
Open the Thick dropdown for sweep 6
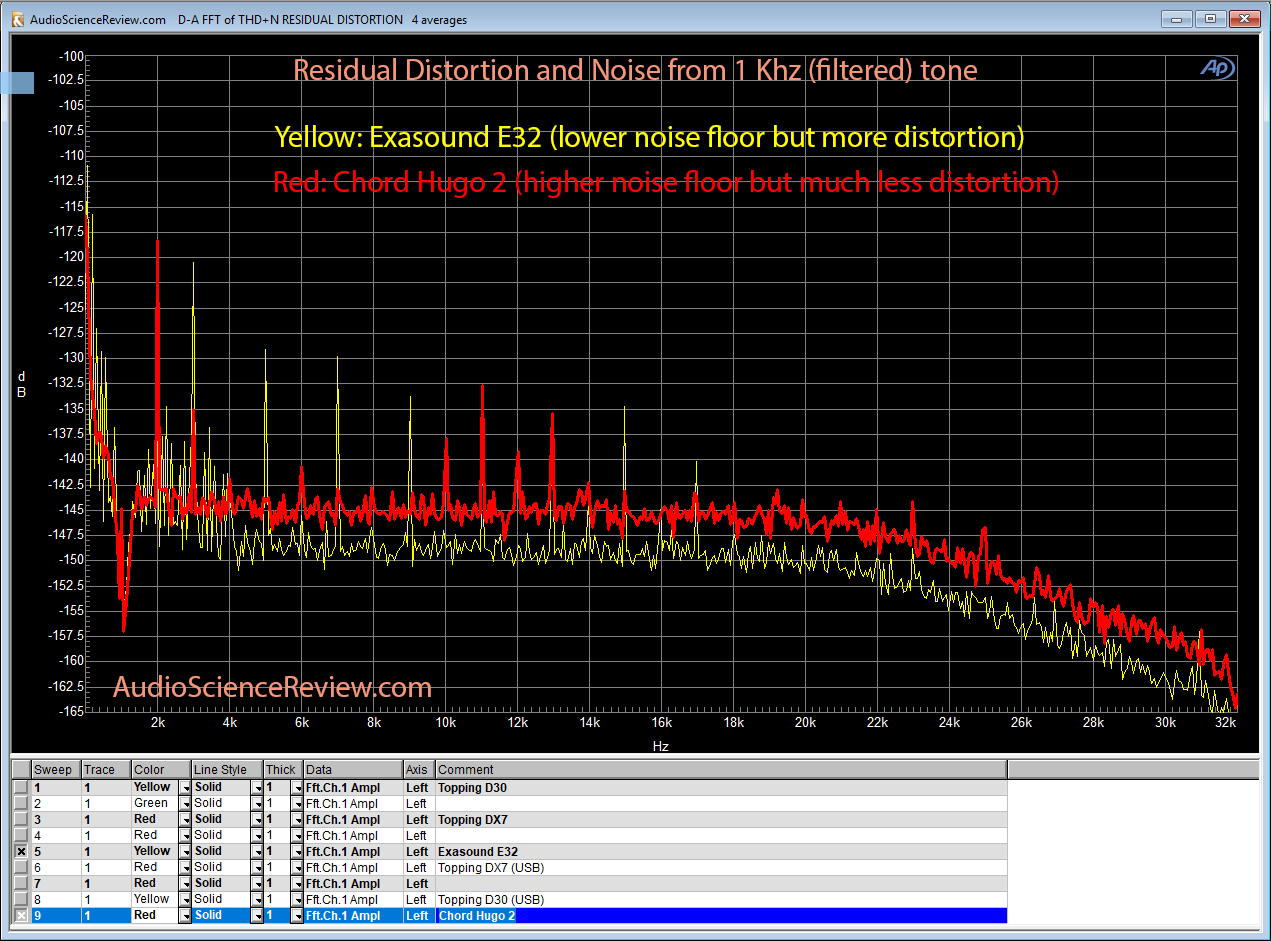(297, 867)
